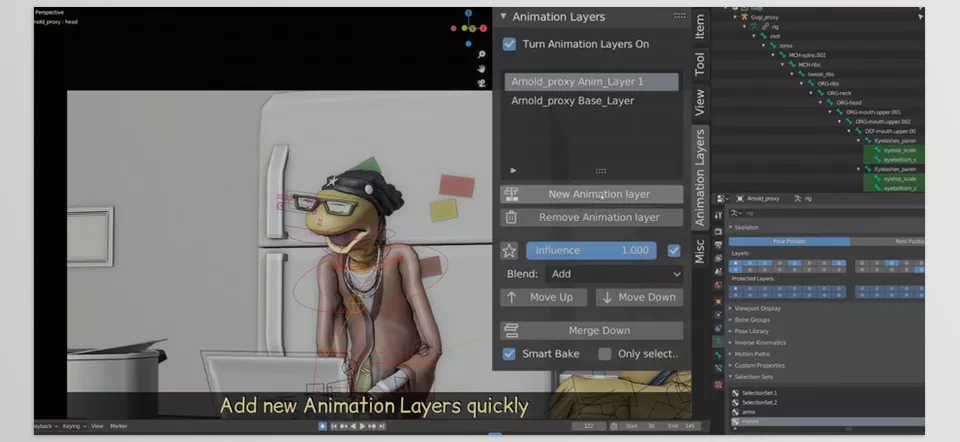Open the Object Data armature properties tab

tap(718, 342)
